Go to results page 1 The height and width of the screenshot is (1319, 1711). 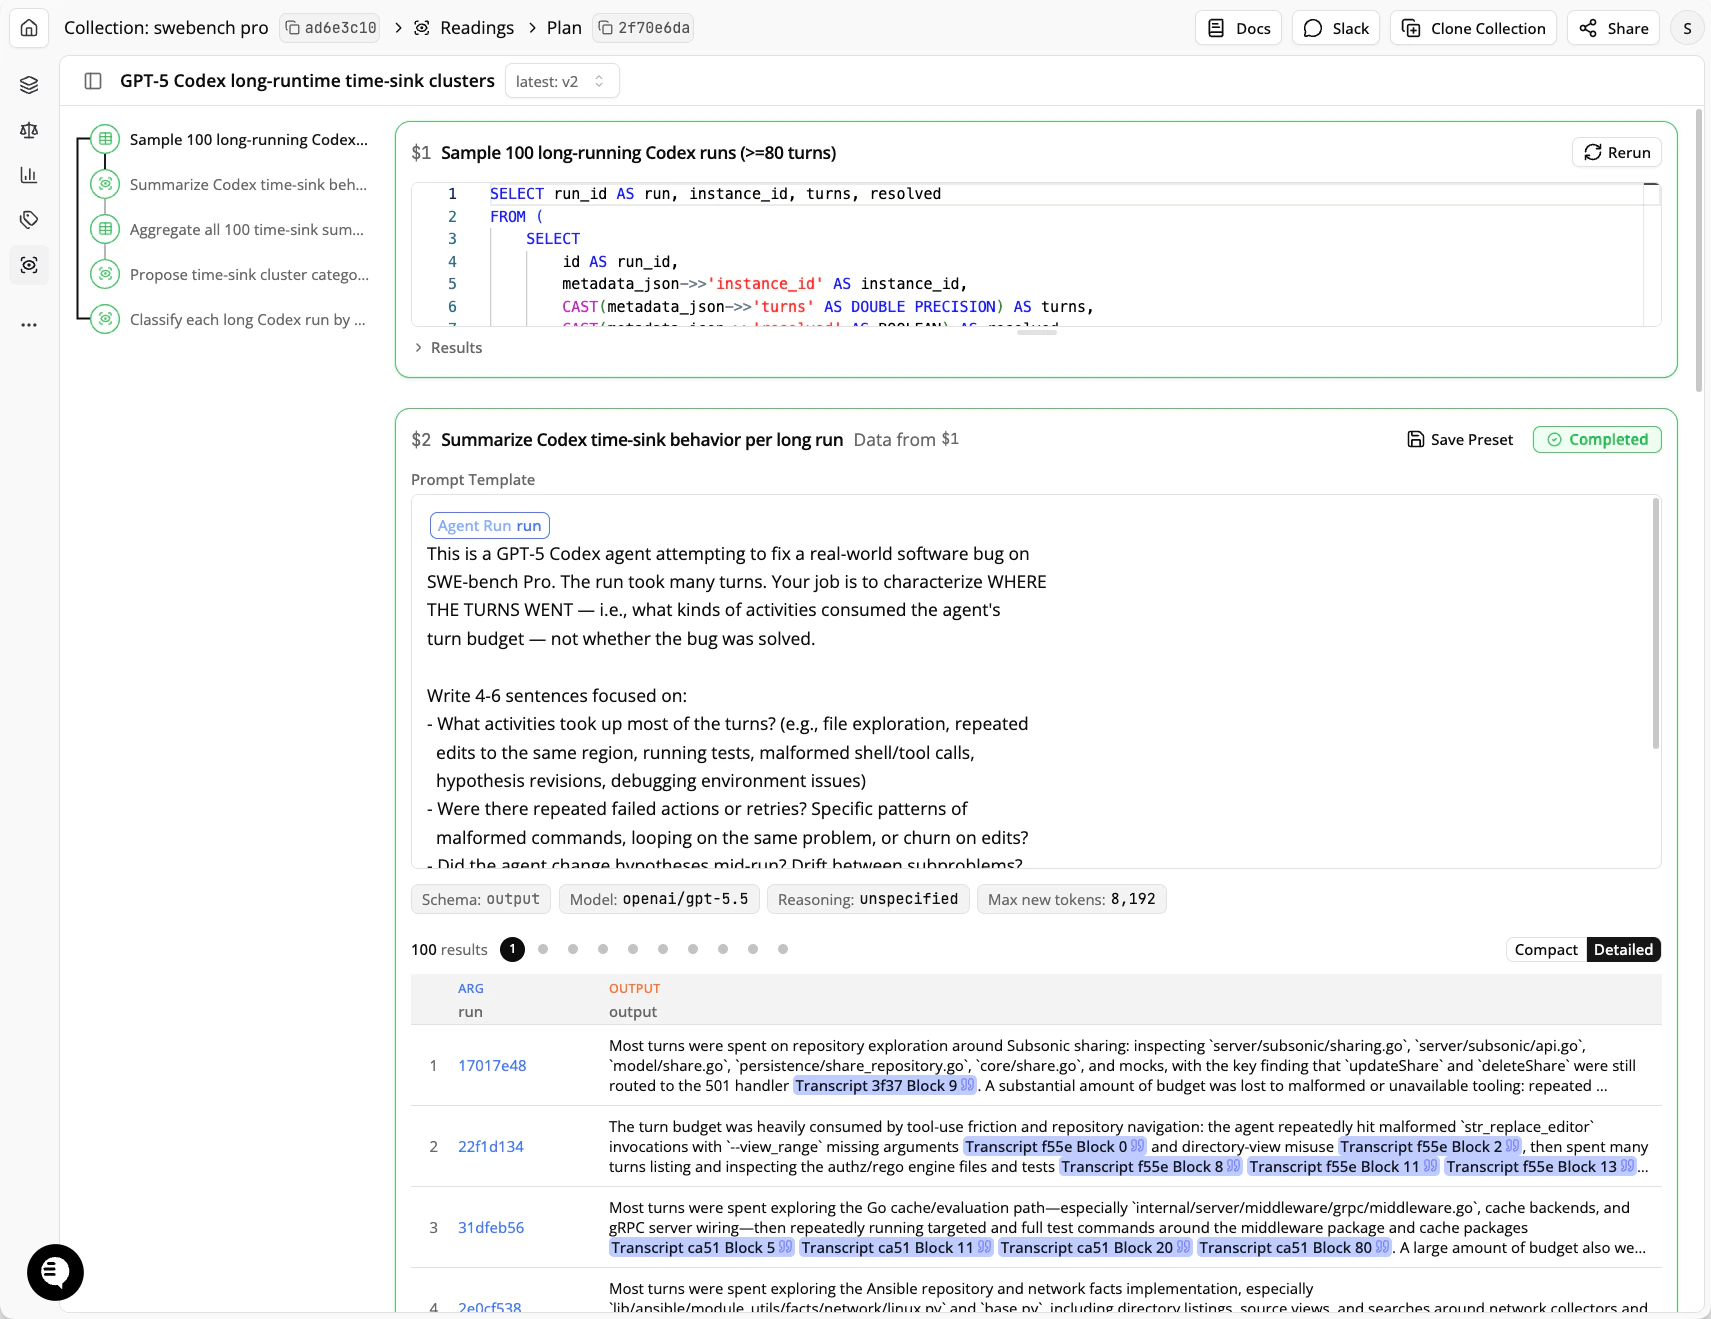(x=512, y=949)
